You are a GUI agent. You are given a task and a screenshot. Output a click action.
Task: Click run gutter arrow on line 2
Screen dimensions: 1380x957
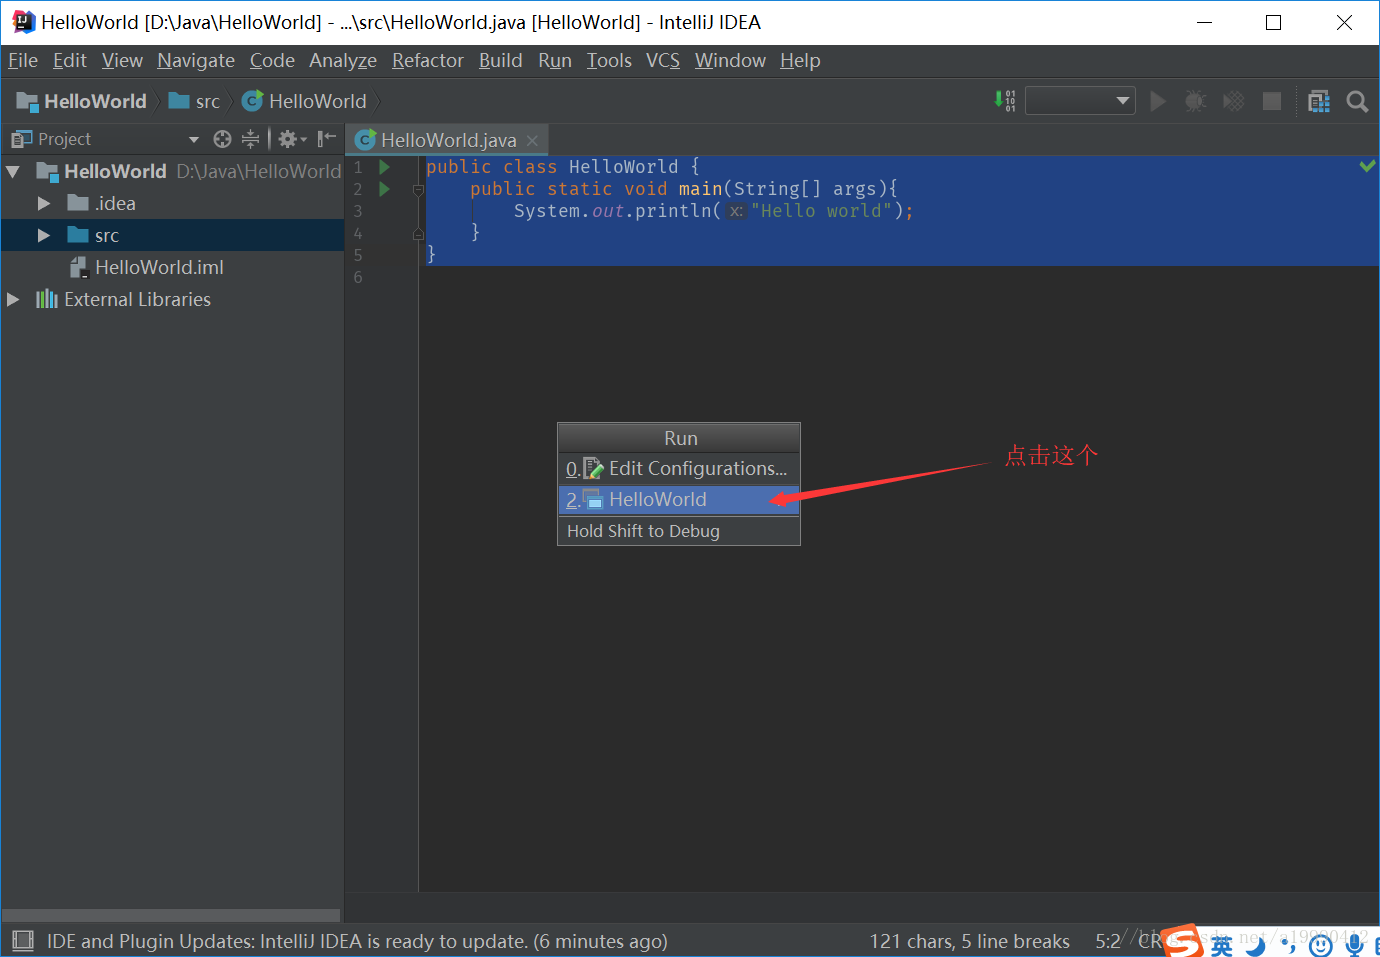[384, 189]
